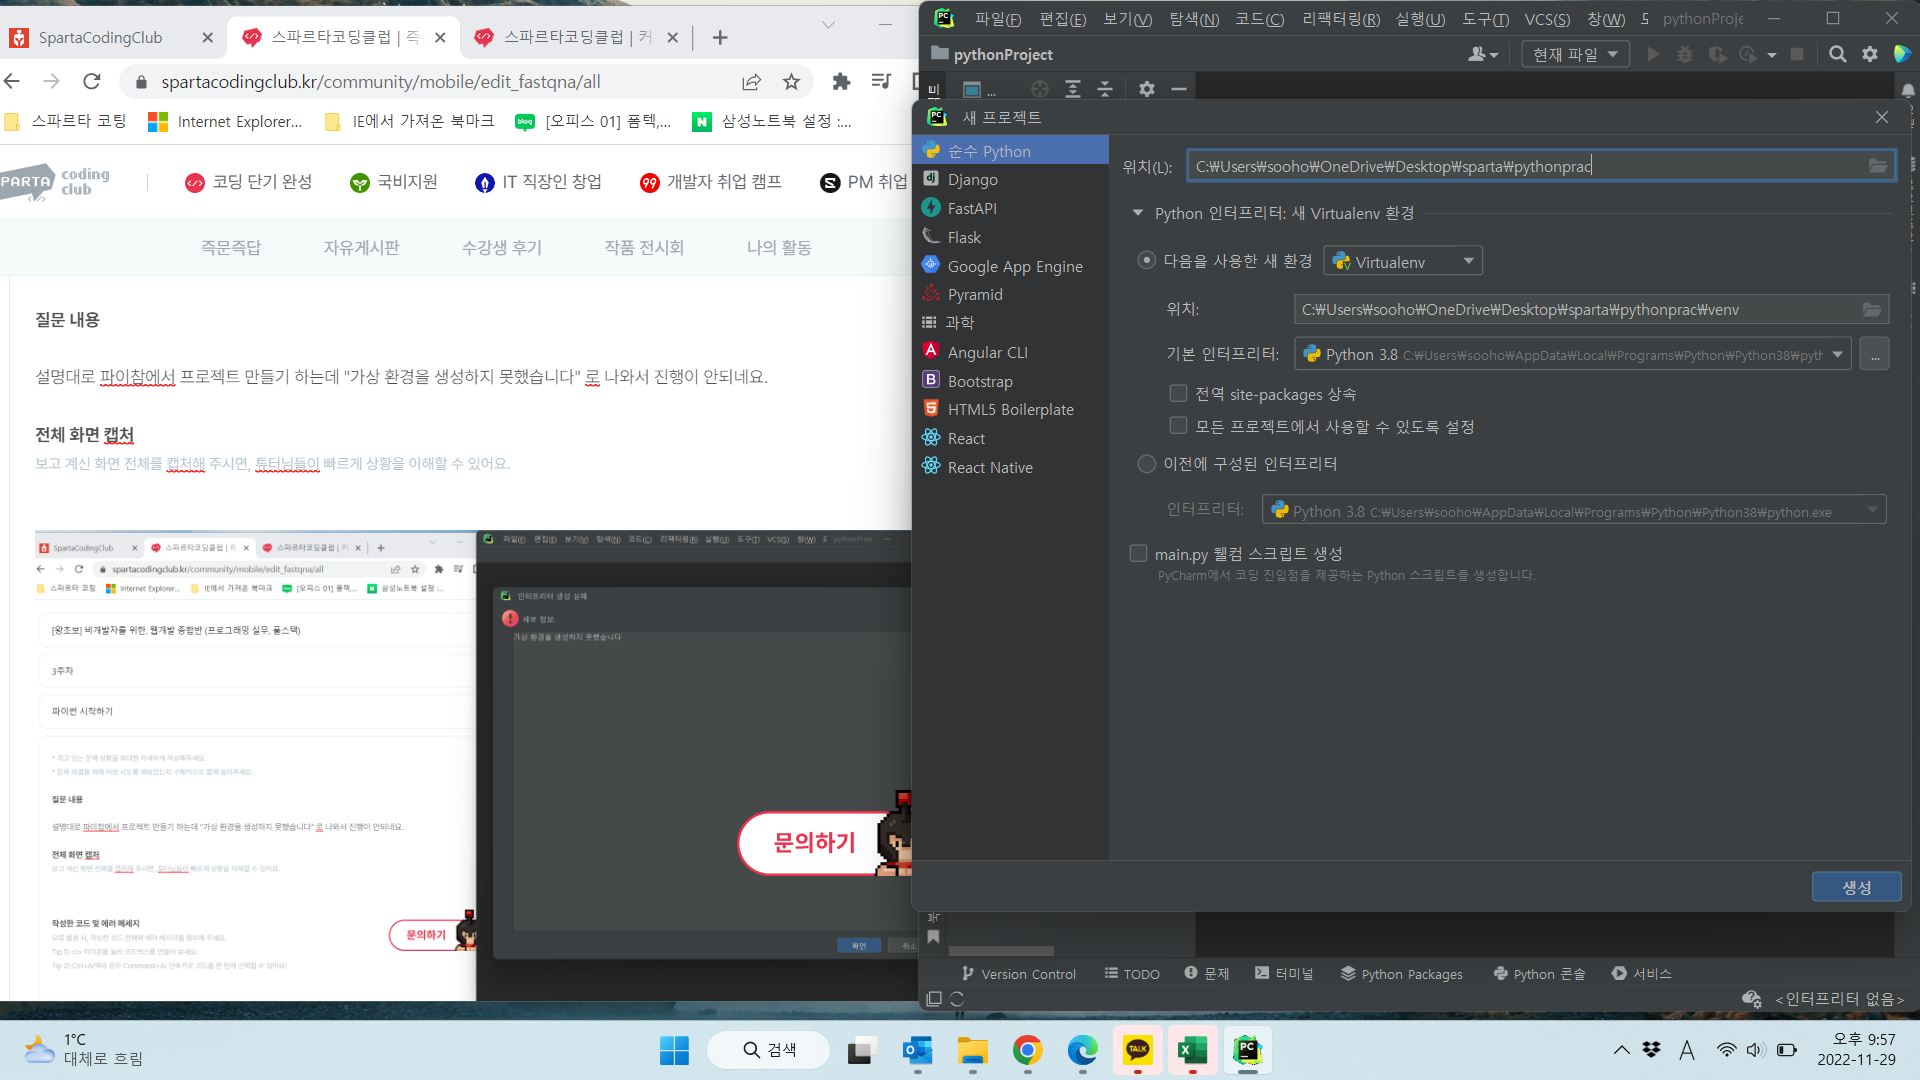The height and width of the screenshot is (1080, 1920).
Task: Open run options arrow next to coverage icon
Action: click(1772, 55)
